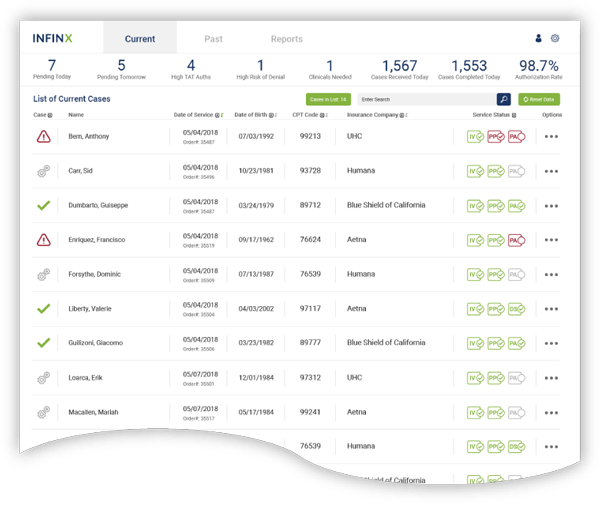Open options menu for Dumbarto, Guiseppe
This screenshot has height=523, width=600.
551,206
